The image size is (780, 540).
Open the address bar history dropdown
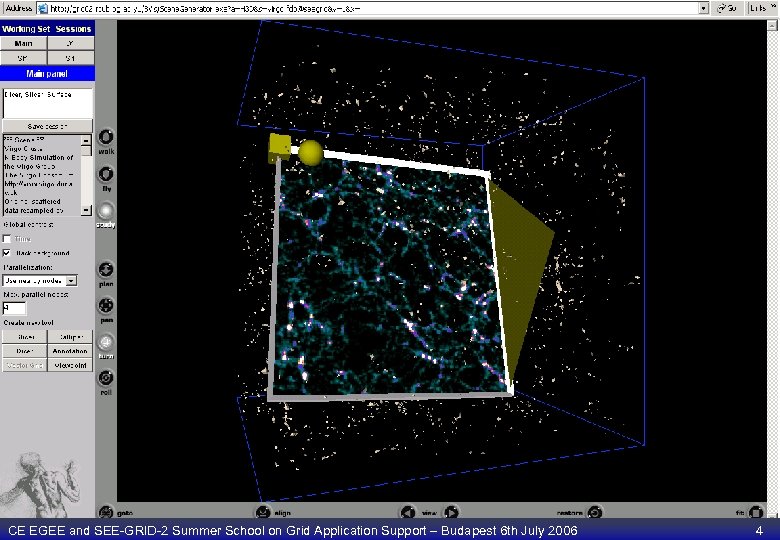[x=703, y=8]
